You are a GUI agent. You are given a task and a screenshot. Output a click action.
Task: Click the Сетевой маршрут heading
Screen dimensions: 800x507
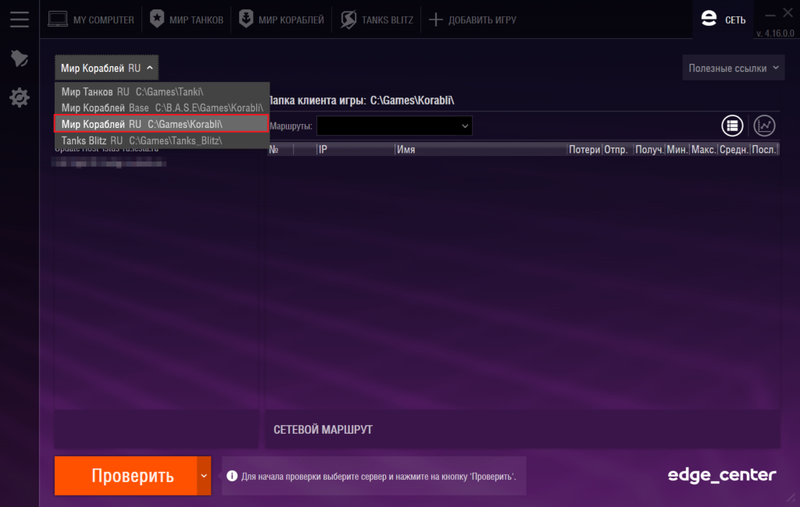(x=323, y=429)
